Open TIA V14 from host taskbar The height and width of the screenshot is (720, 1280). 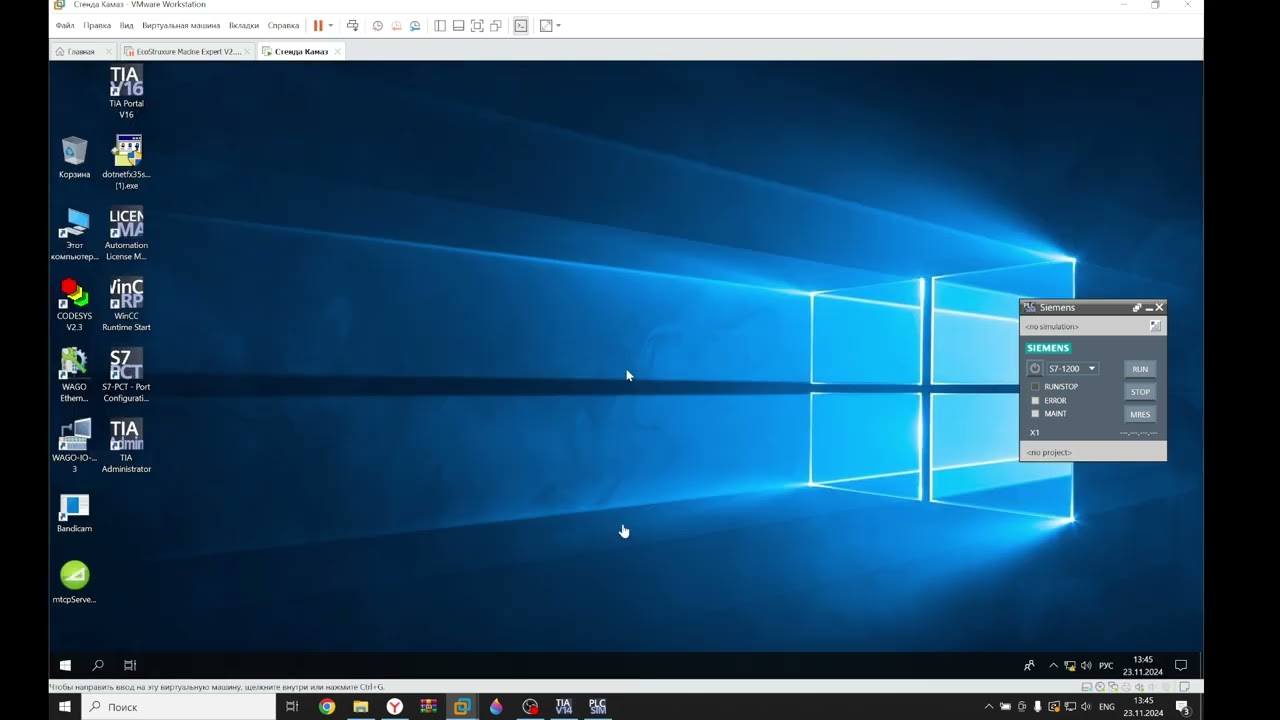click(x=563, y=706)
